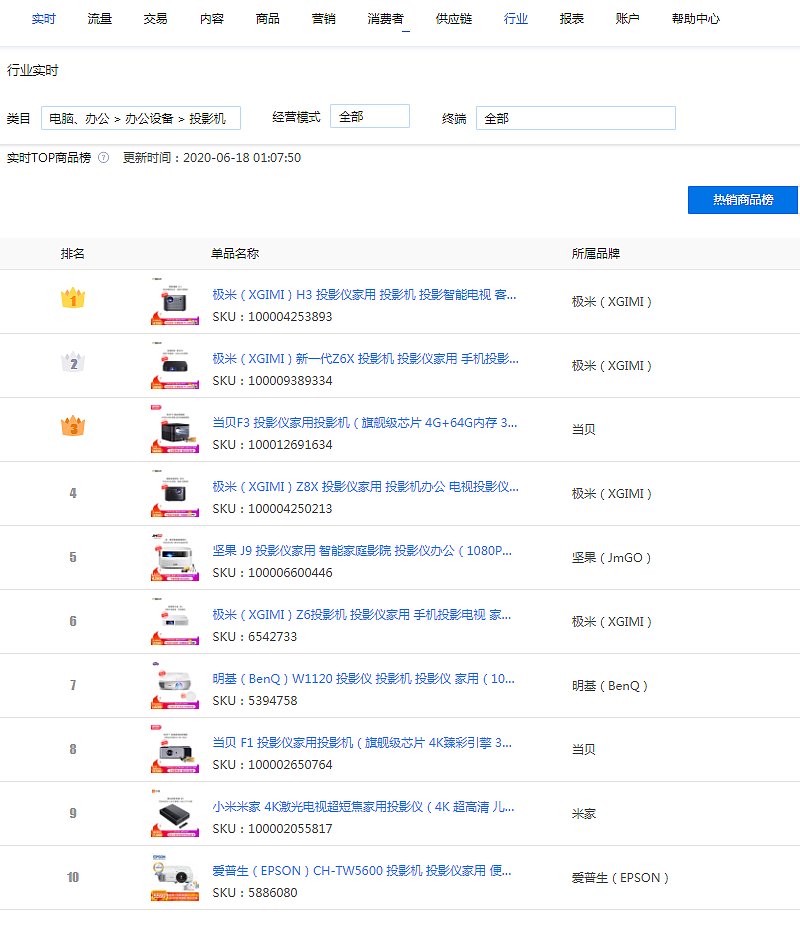Screen dimensions: 800x940
Task: Click the silver crown rank 2 icon
Action: tap(73, 362)
